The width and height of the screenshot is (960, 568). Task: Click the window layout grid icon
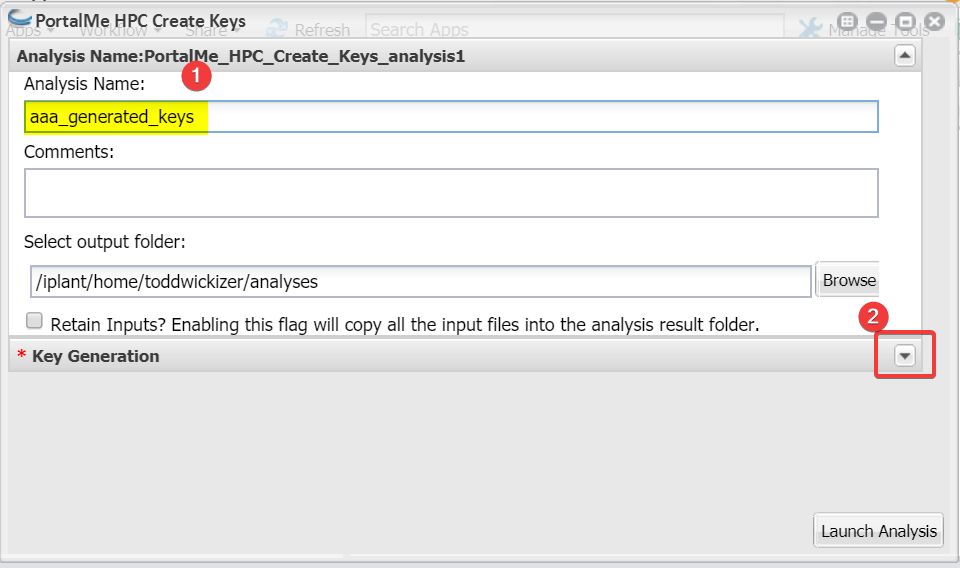pyautogui.click(x=847, y=22)
